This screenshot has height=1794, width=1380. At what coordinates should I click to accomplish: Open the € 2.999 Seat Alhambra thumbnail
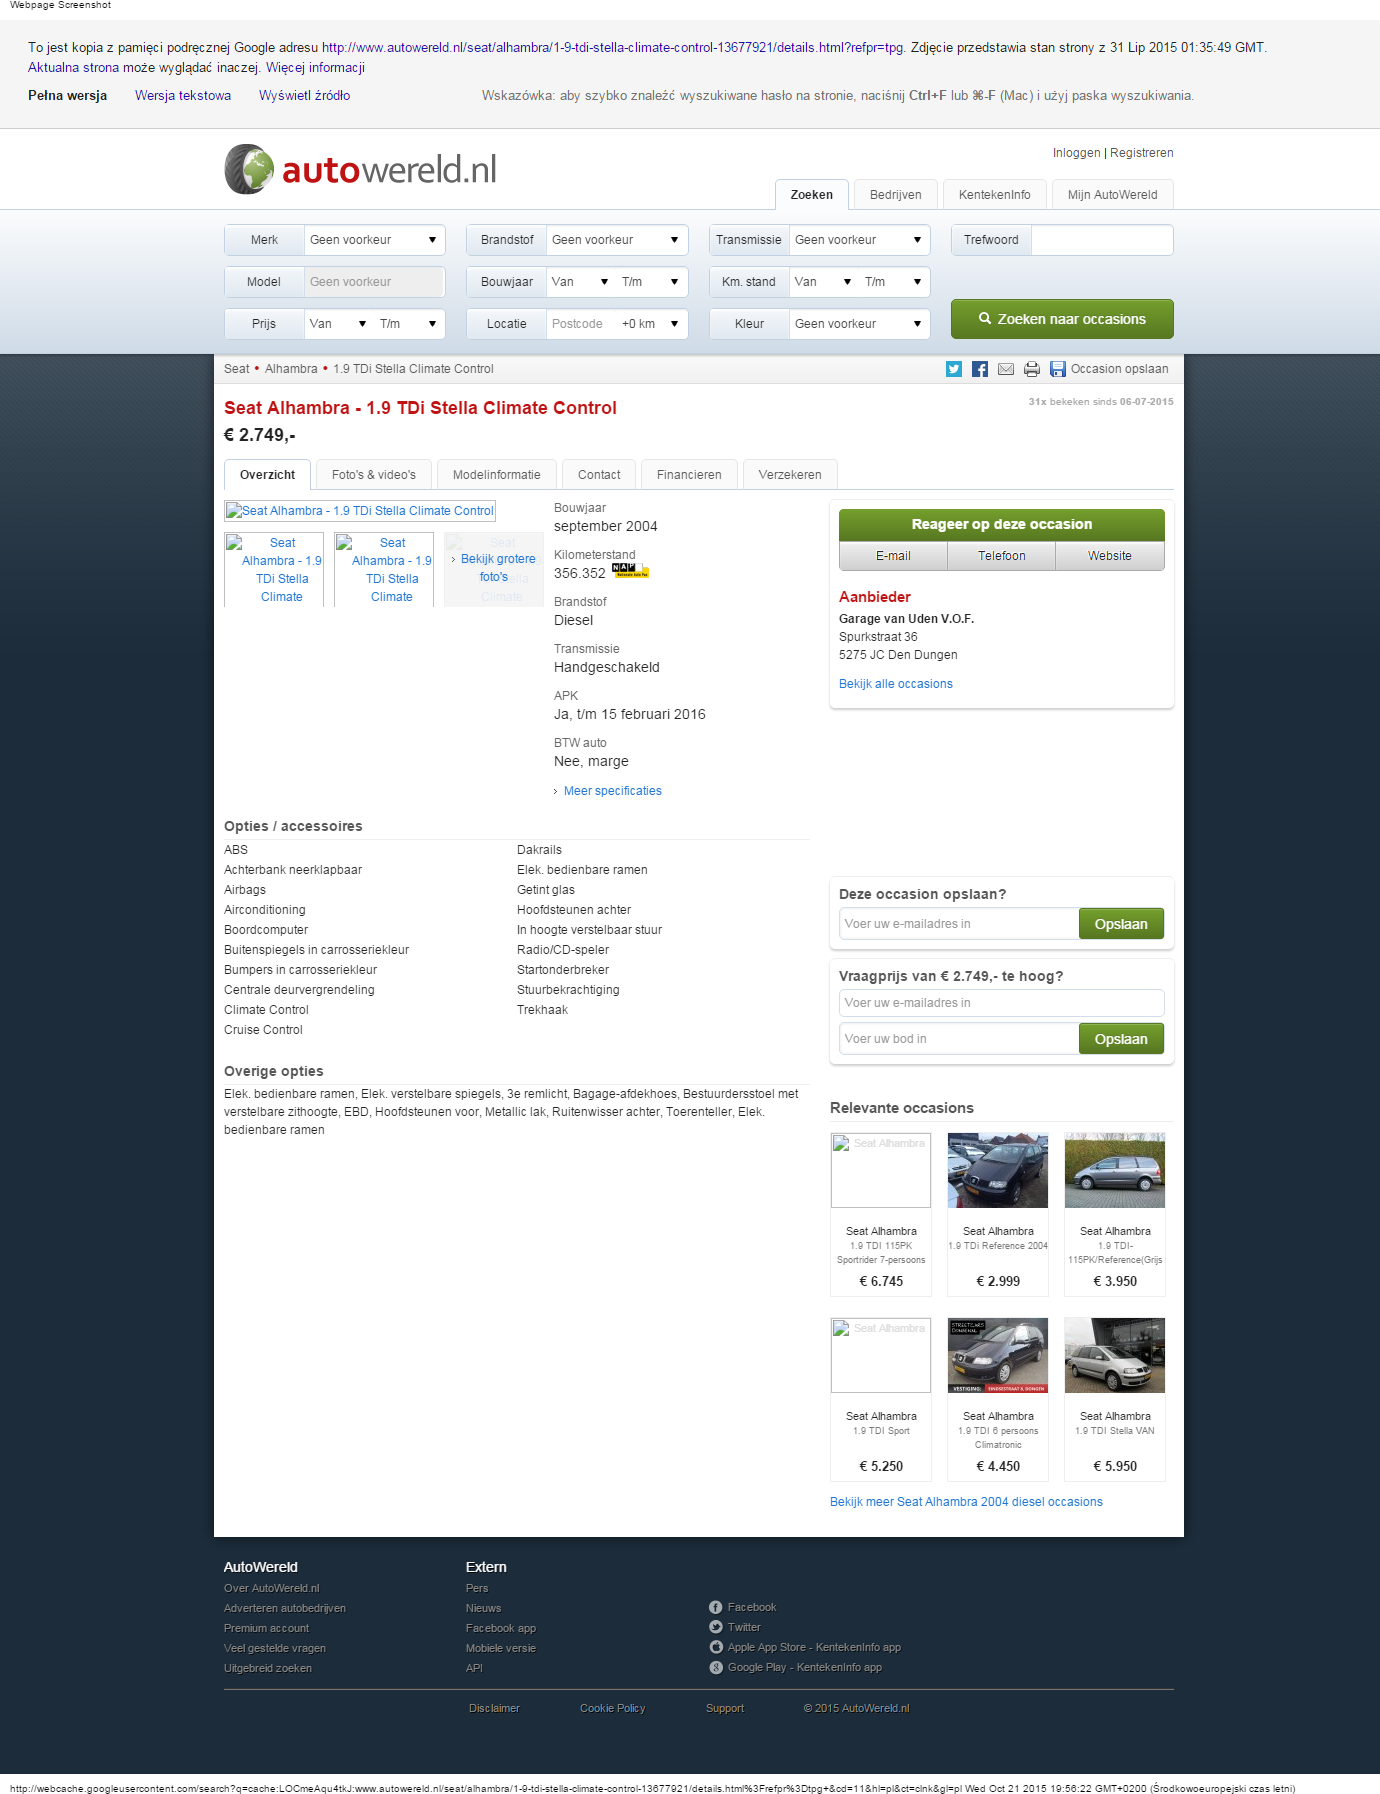click(x=998, y=1170)
